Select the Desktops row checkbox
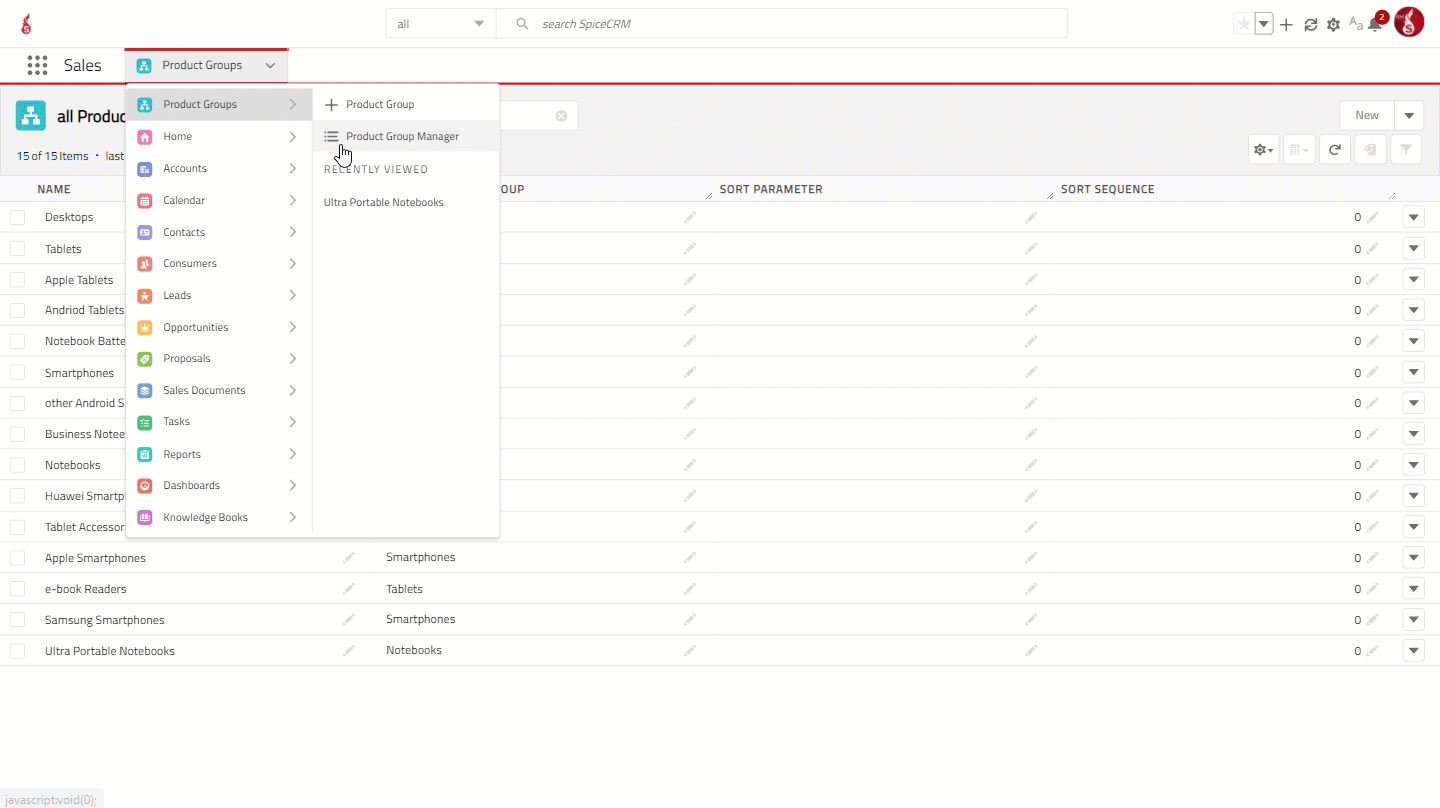The image size is (1440, 808). click(x=17, y=217)
